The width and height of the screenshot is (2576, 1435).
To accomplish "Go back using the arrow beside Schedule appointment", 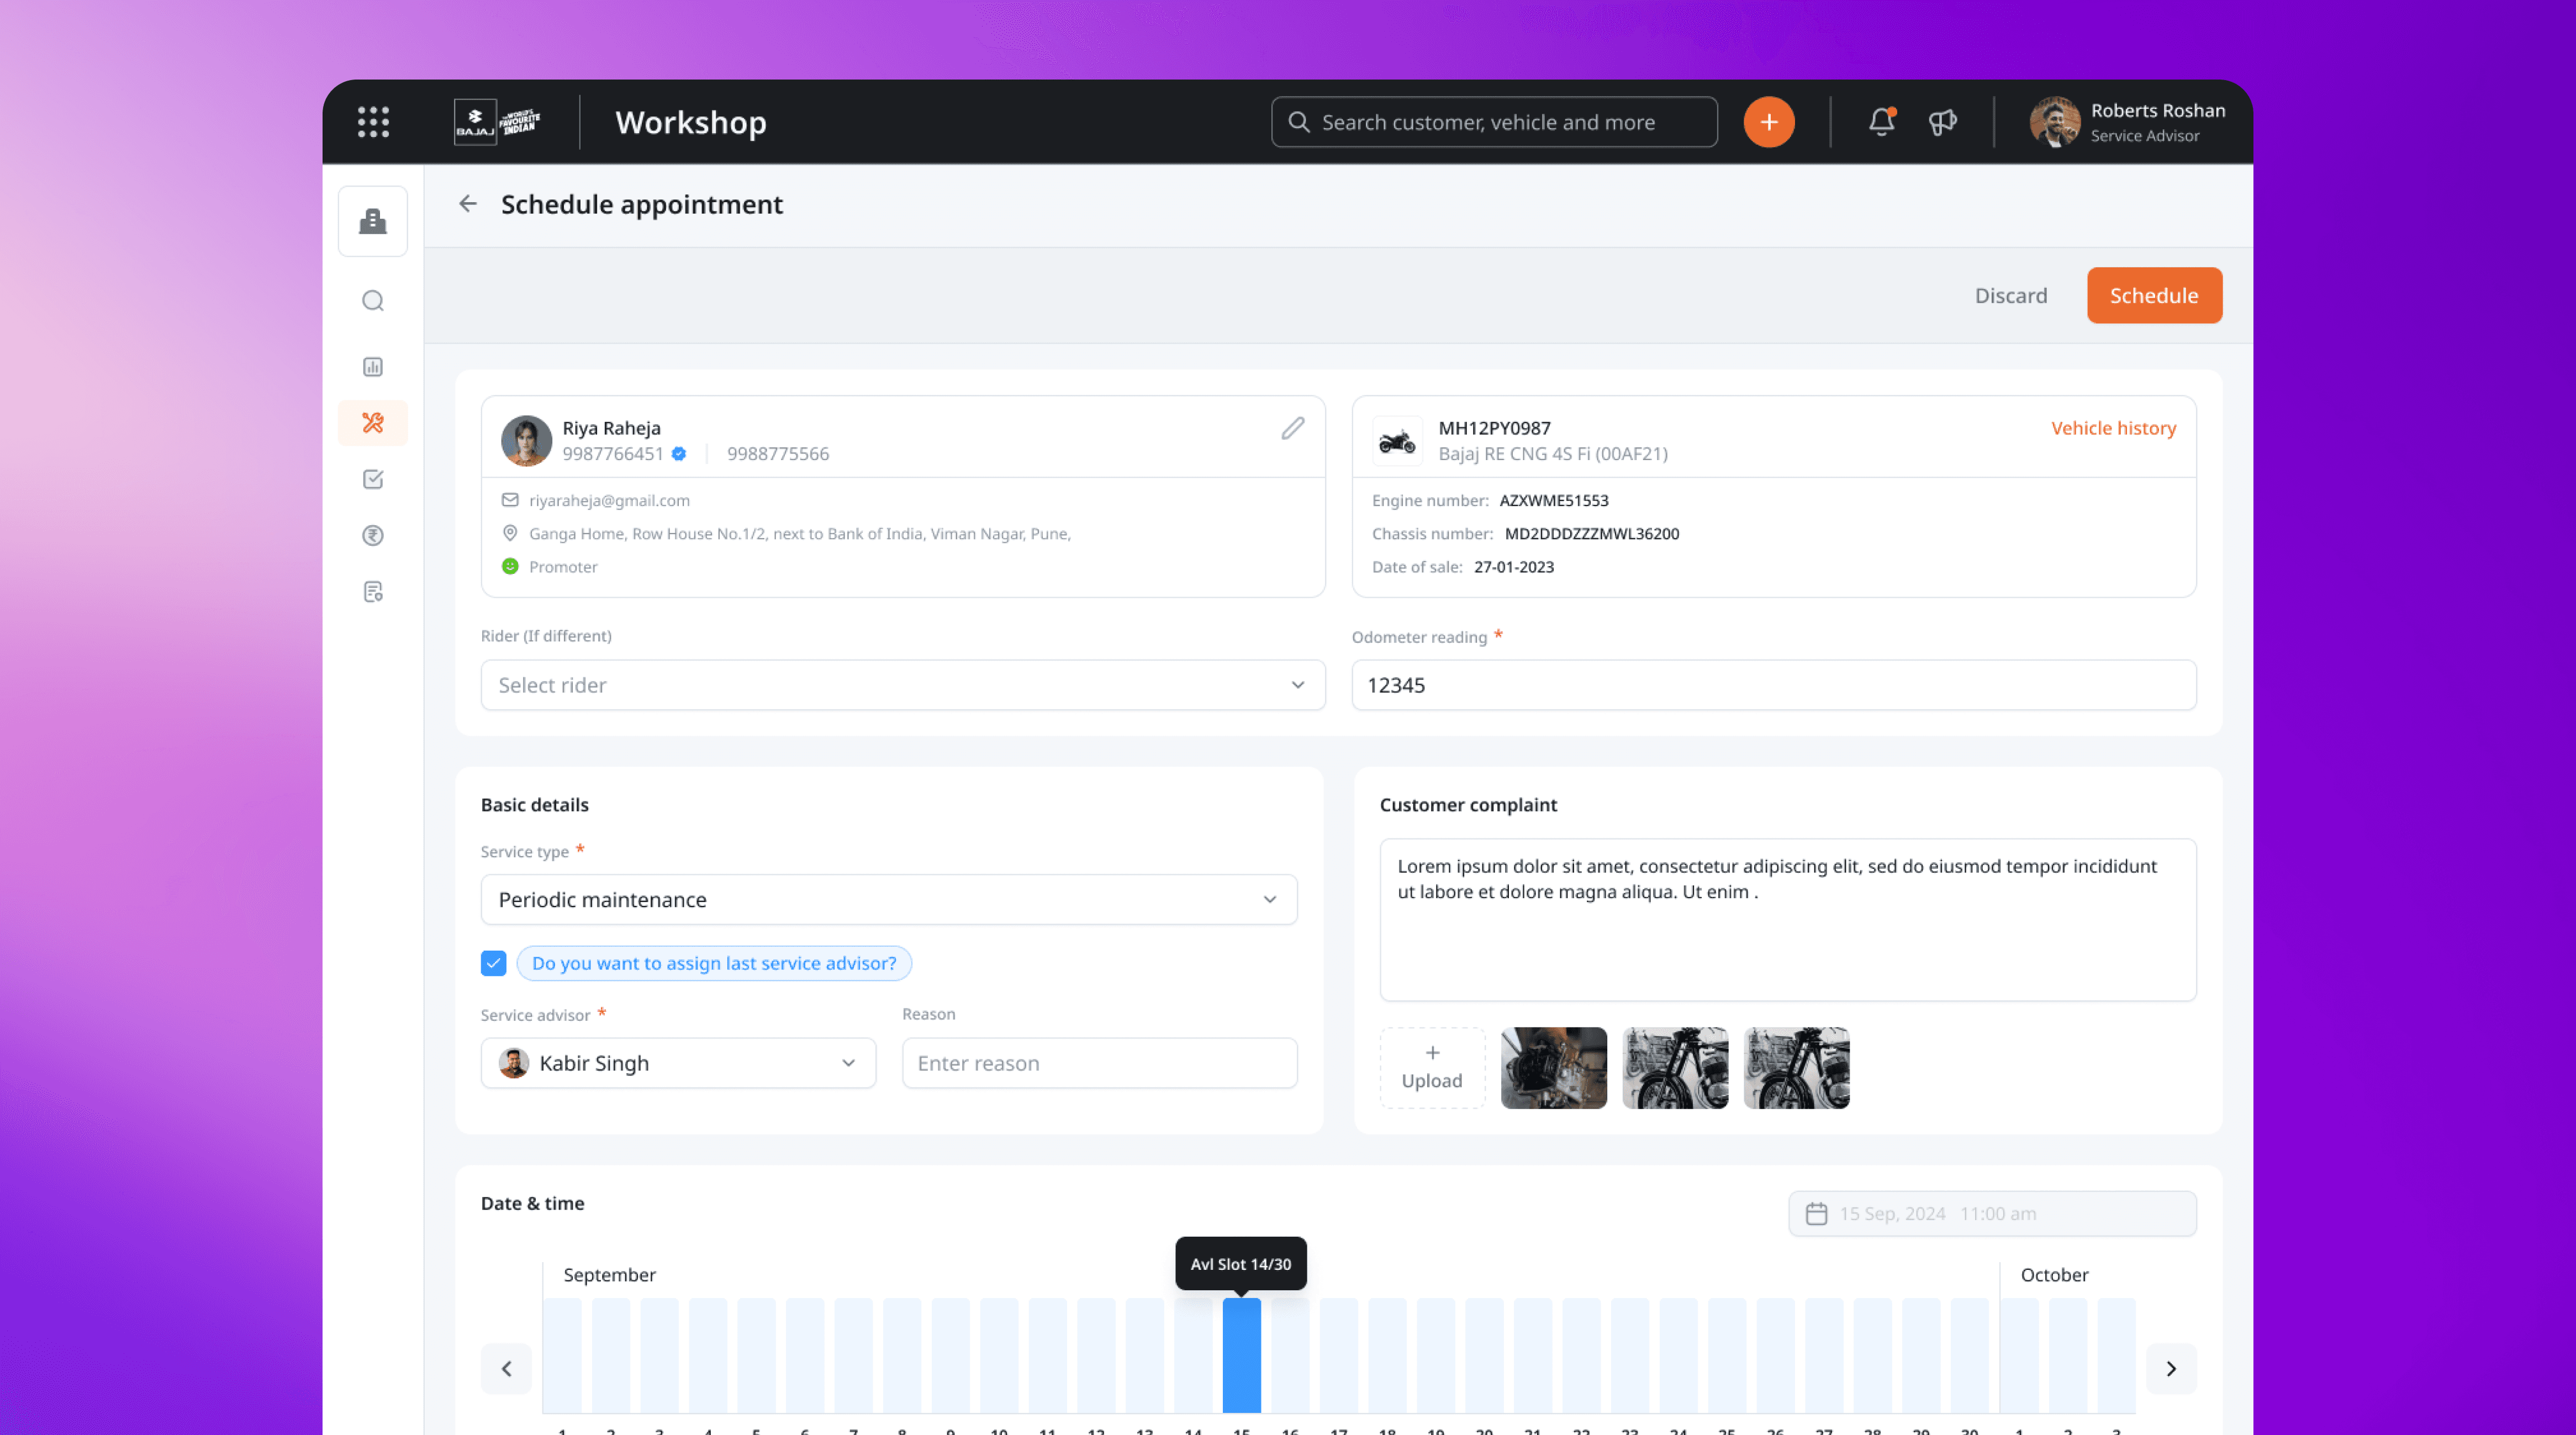I will 468,204.
